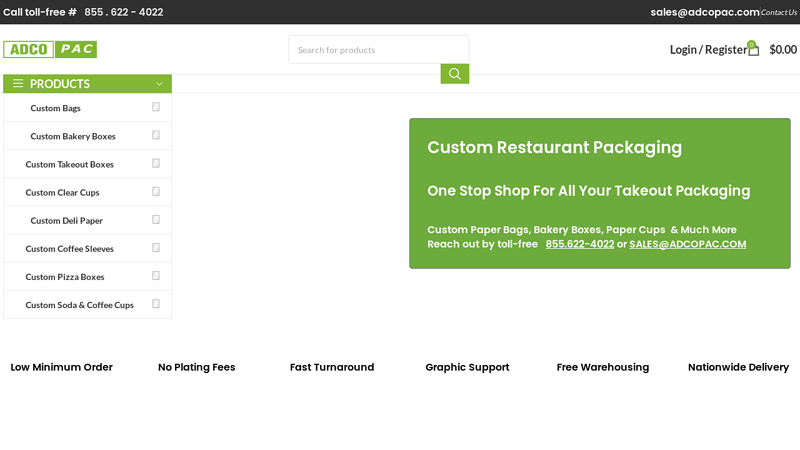Collapse the PRODUCTS menu chevron
The width and height of the screenshot is (800, 450).
(x=159, y=84)
